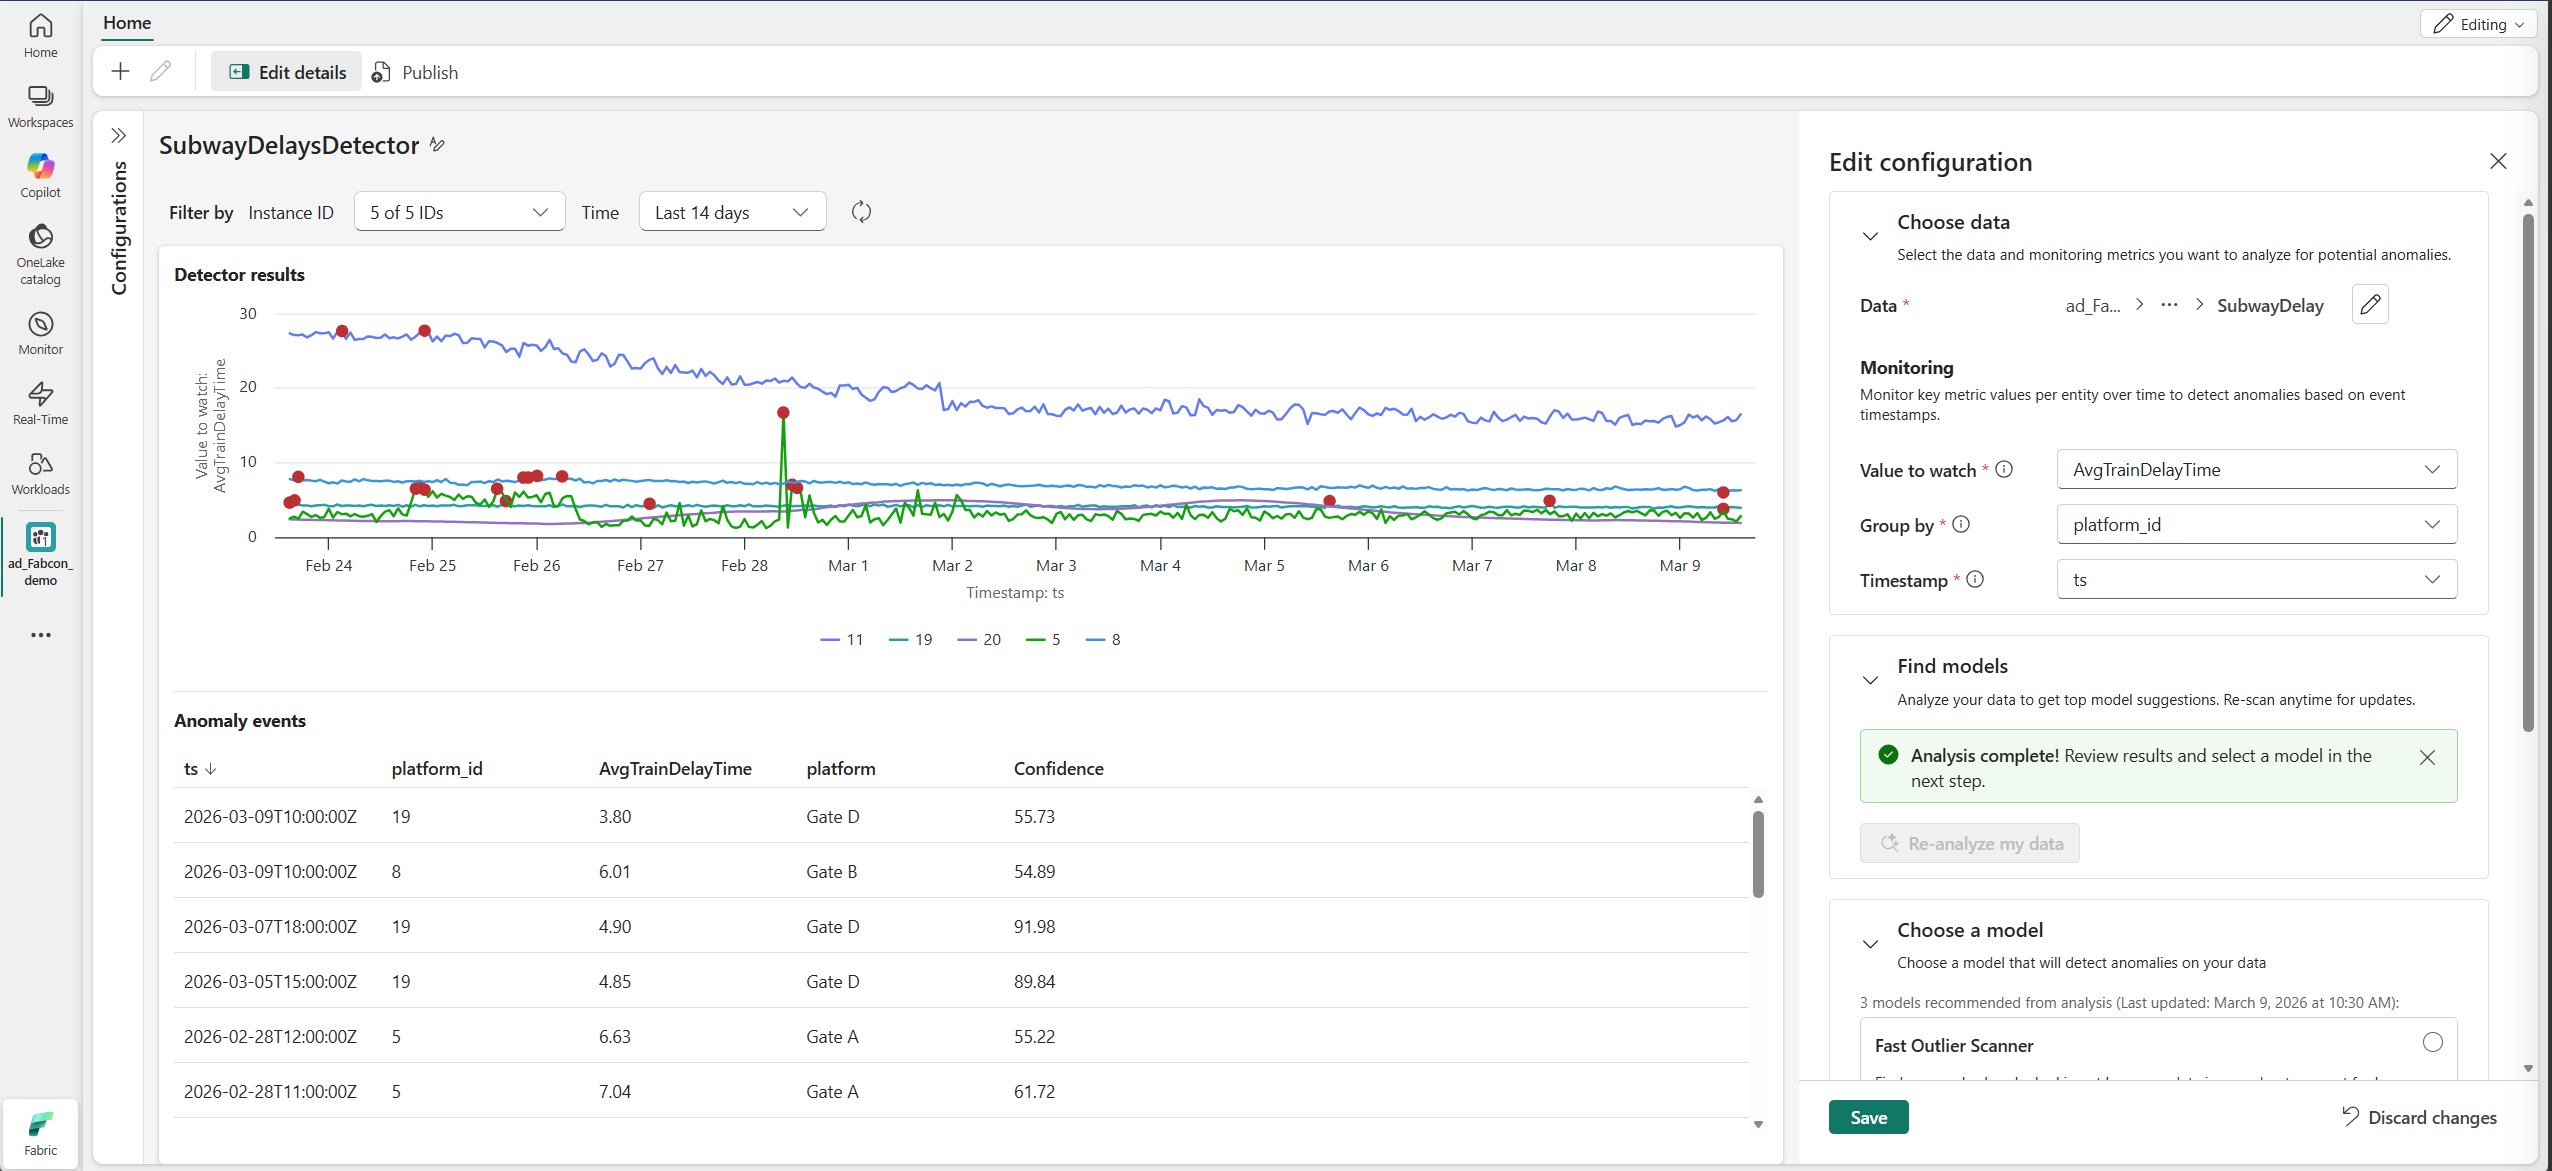Open Real-Time from the sidebar

(x=40, y=401)
